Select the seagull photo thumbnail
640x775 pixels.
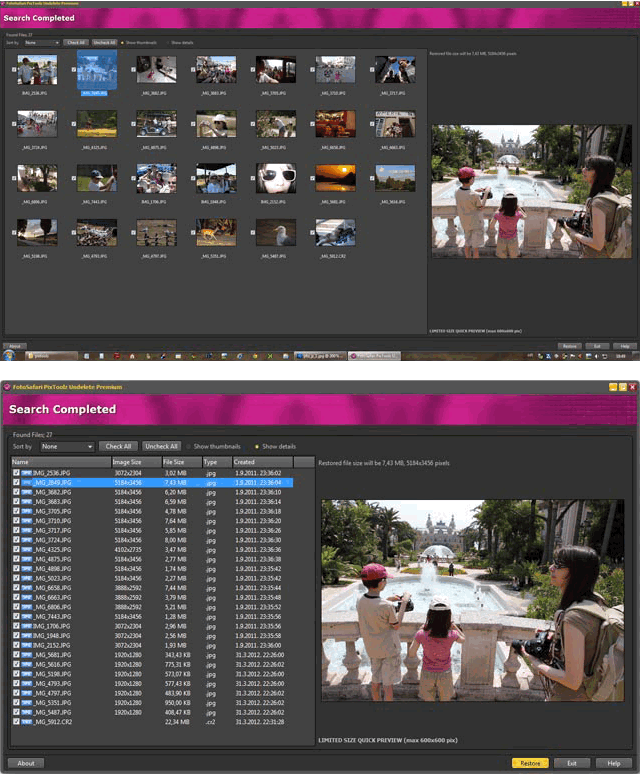tap(276, 233)
